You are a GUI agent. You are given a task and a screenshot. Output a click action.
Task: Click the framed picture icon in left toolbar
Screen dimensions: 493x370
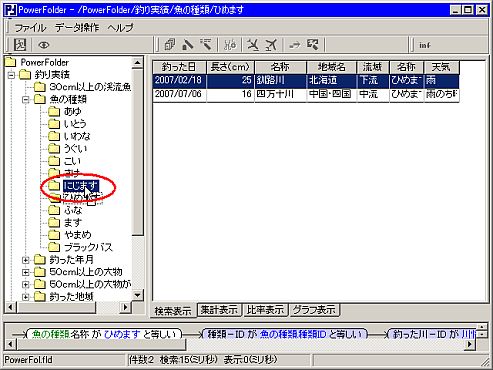[20, 45]
